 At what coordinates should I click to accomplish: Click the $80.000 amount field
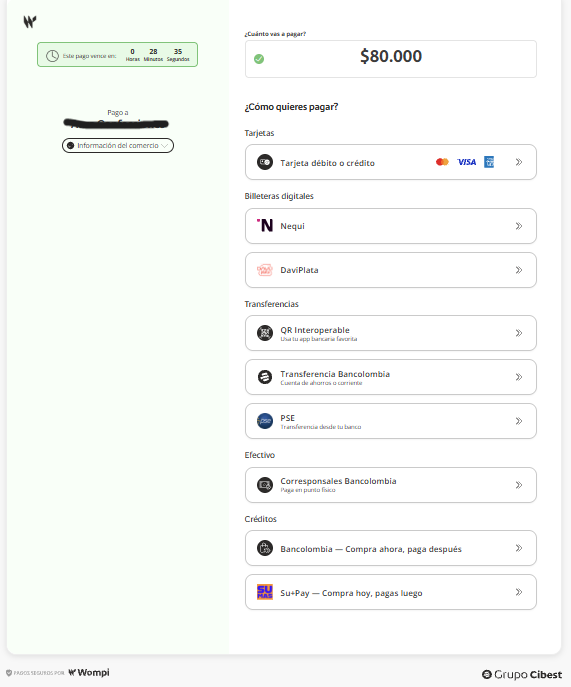pos(391,59)
